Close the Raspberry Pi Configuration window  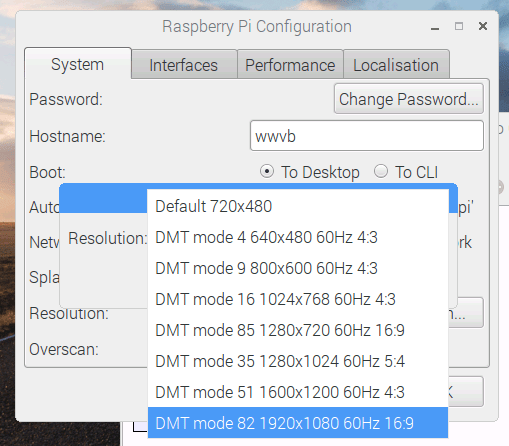pos(483,26)
